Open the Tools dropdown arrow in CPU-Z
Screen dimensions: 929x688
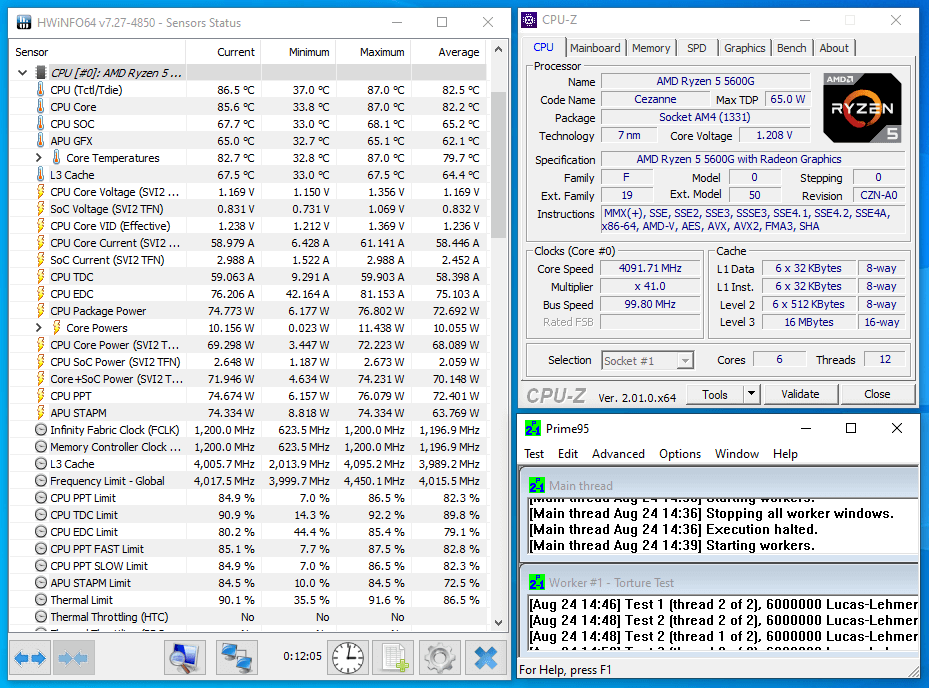751,393
